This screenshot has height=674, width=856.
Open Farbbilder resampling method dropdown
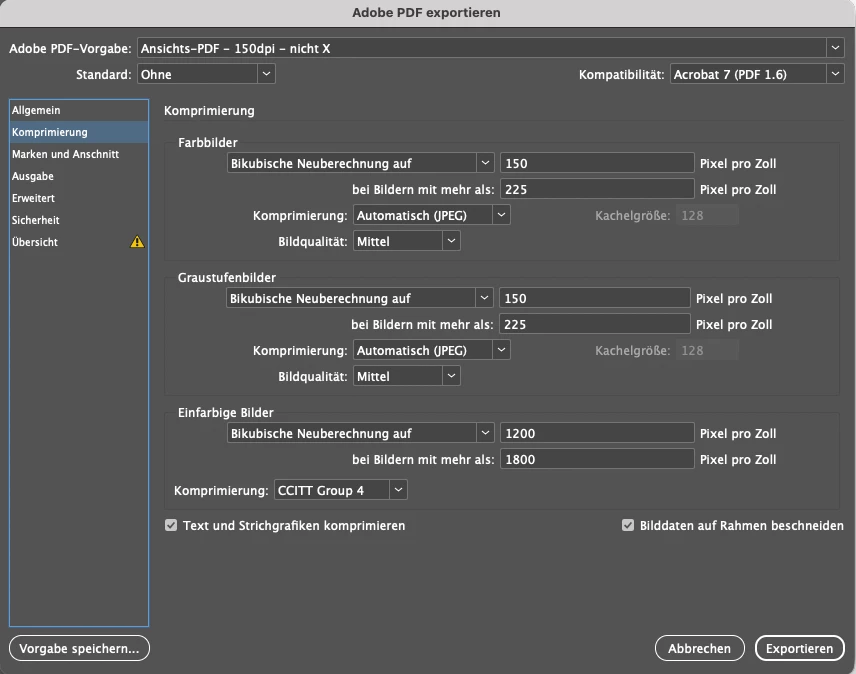tap(361, 163)
